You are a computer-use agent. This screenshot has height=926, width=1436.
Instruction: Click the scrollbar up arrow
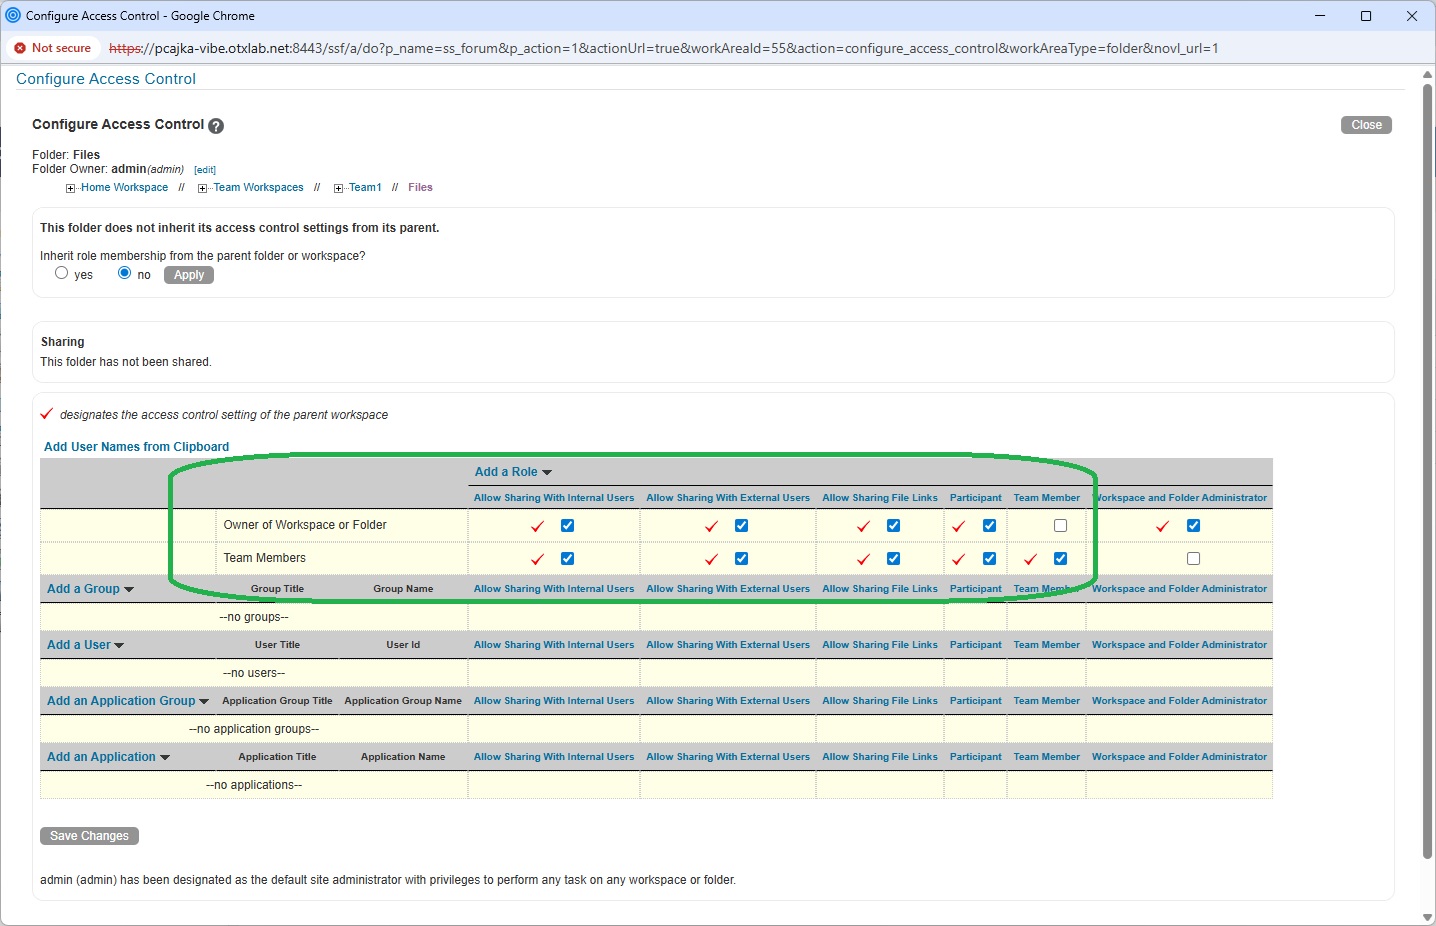(1428, 75)
